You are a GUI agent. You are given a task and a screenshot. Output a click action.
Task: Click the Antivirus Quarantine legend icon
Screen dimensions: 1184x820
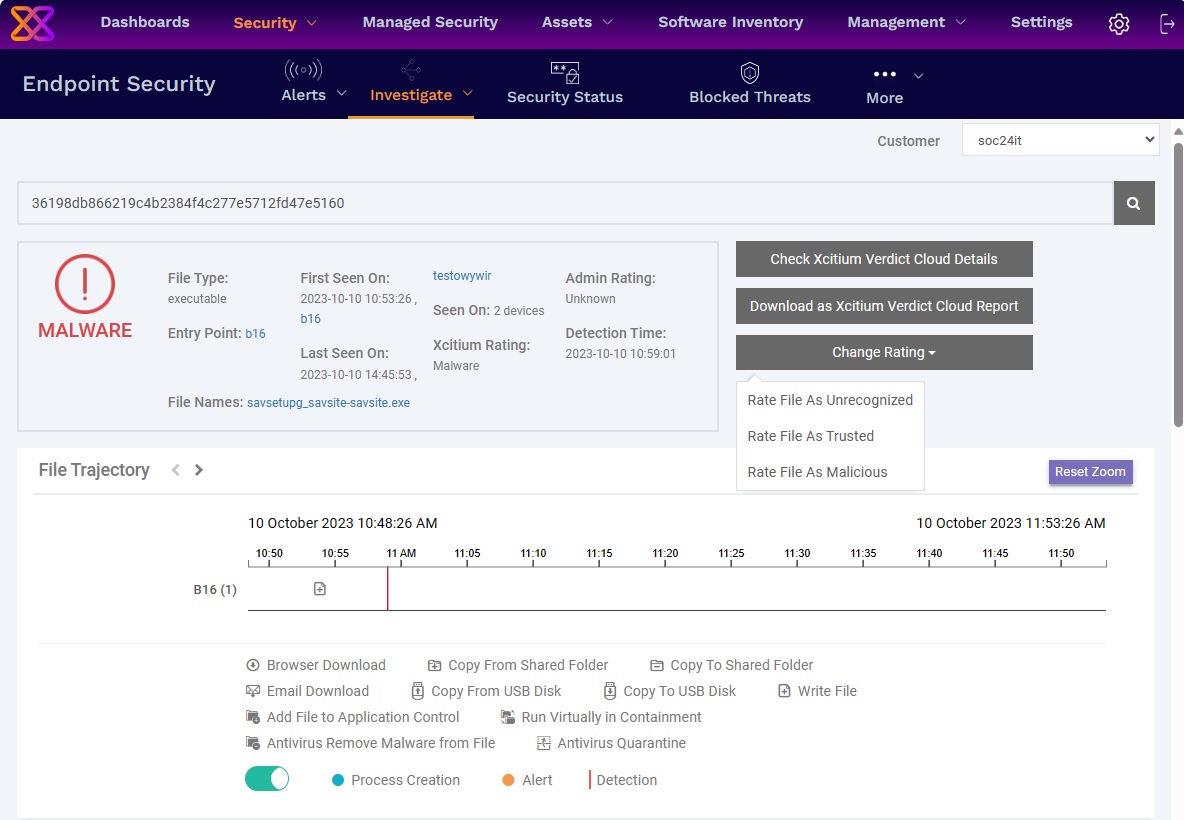tap(544, 743)
